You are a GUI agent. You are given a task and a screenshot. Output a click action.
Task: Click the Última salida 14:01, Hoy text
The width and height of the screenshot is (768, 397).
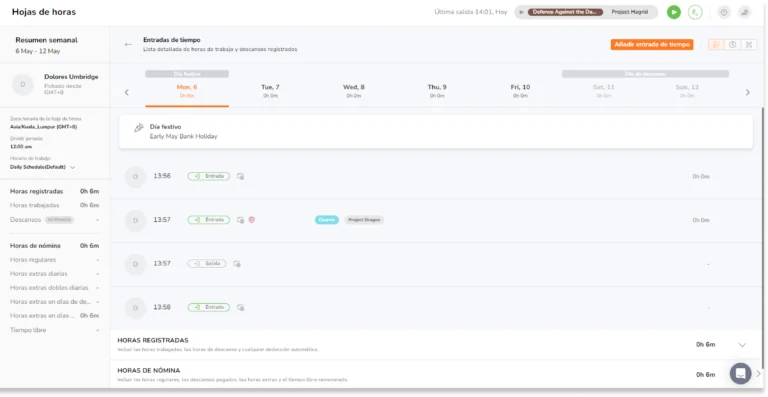coord(471,12)
